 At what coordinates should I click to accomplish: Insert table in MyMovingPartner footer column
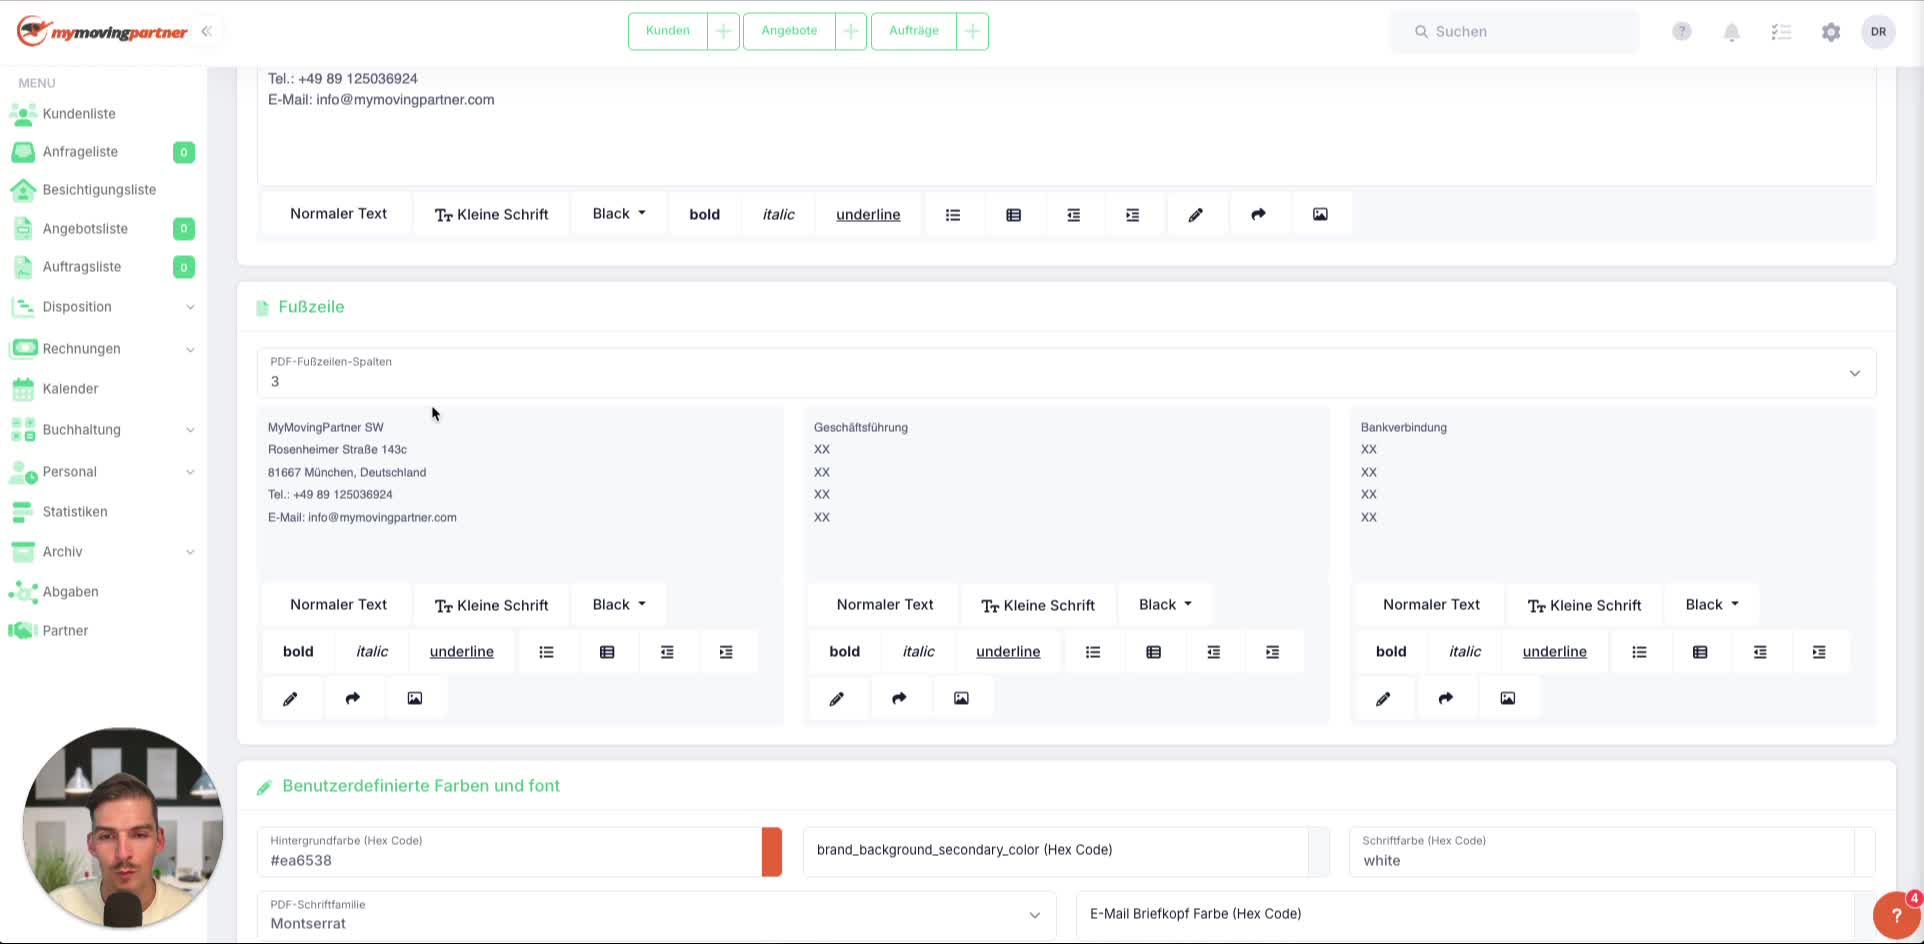point(607,652)
